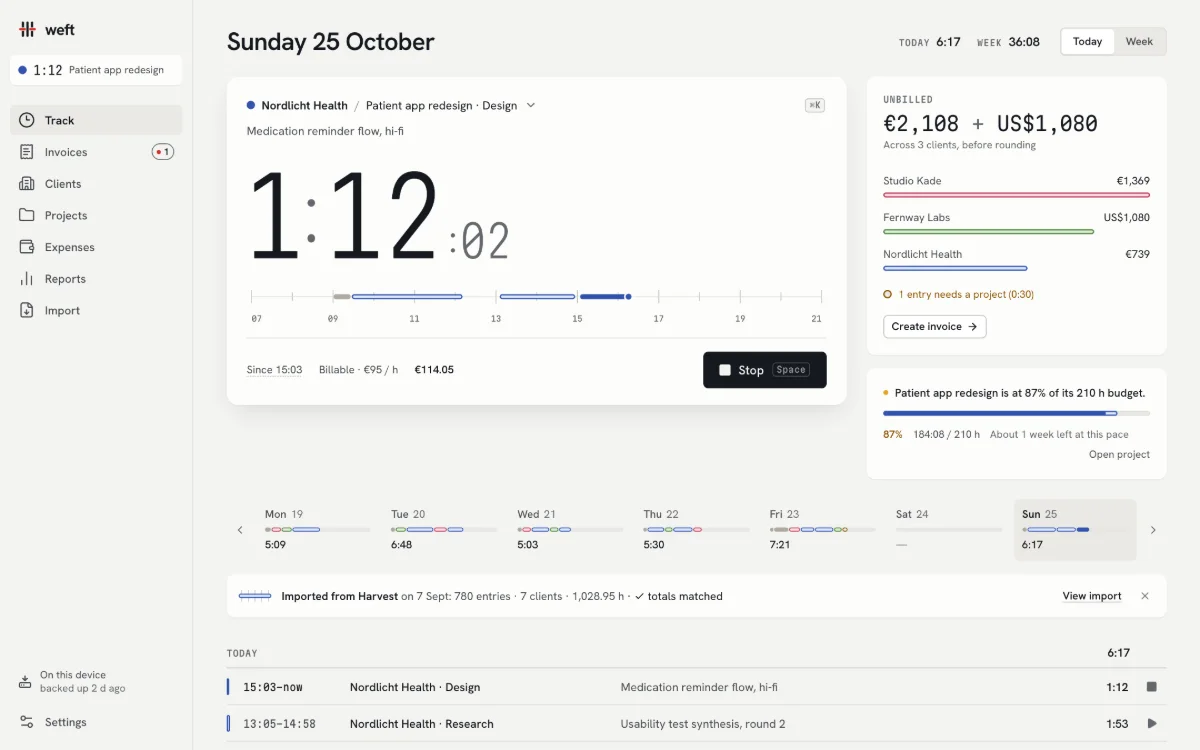Screen dimensions: 1200x750
Task: Open Expenses in the sidebar
Action: tap(96, 247)
